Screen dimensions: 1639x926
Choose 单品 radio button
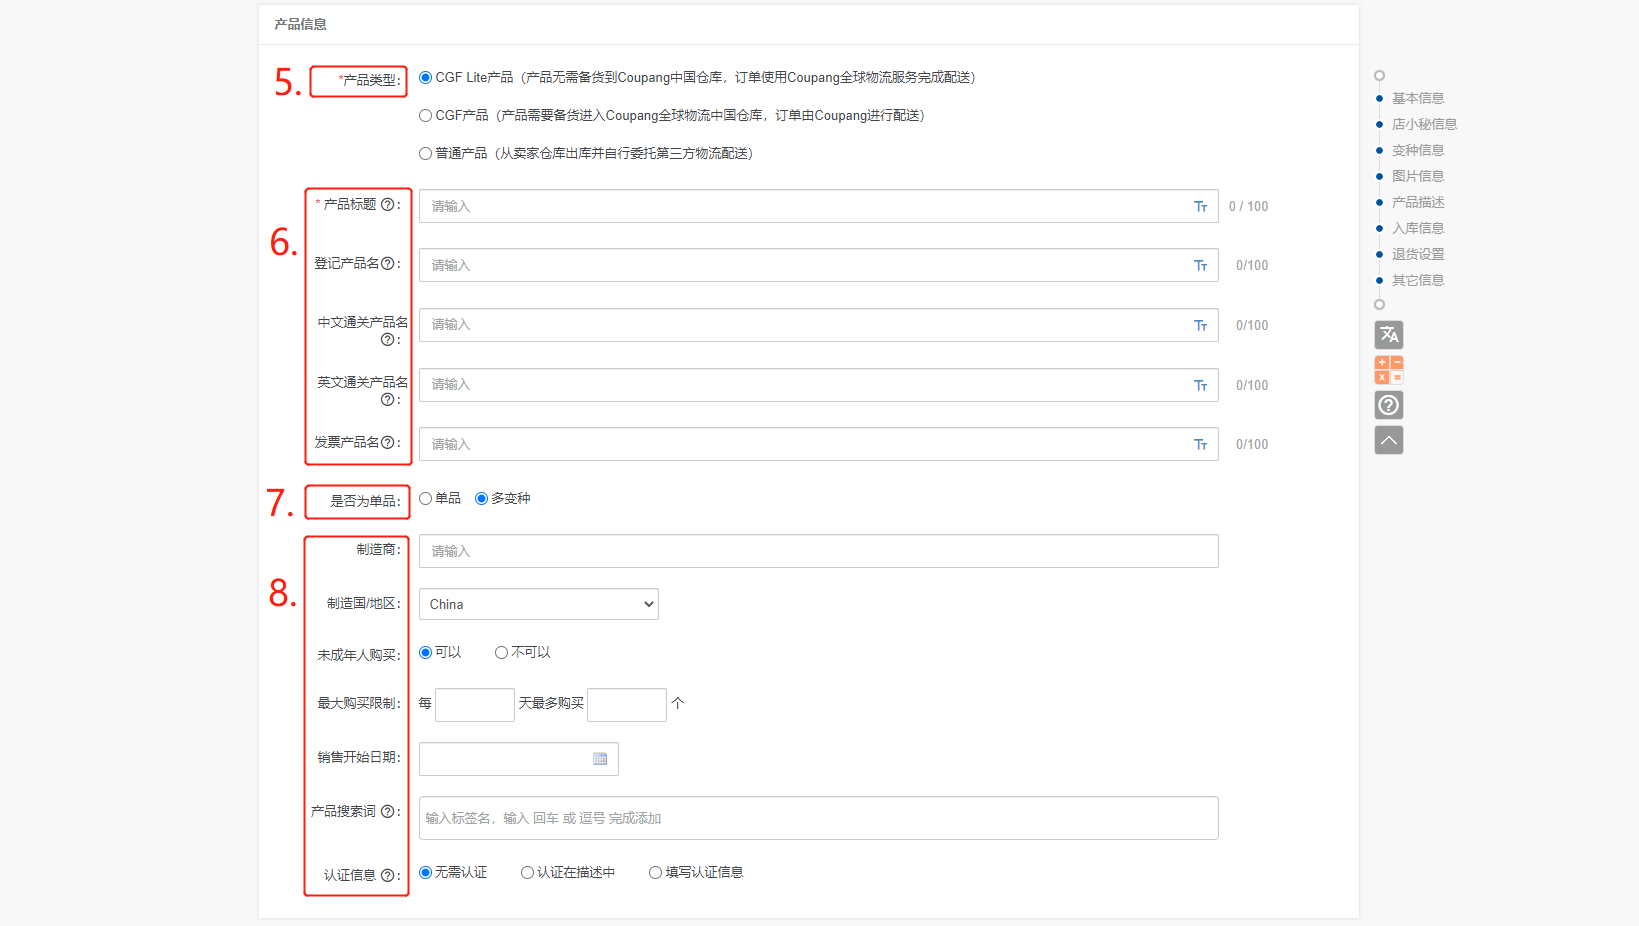coord(426,498)
